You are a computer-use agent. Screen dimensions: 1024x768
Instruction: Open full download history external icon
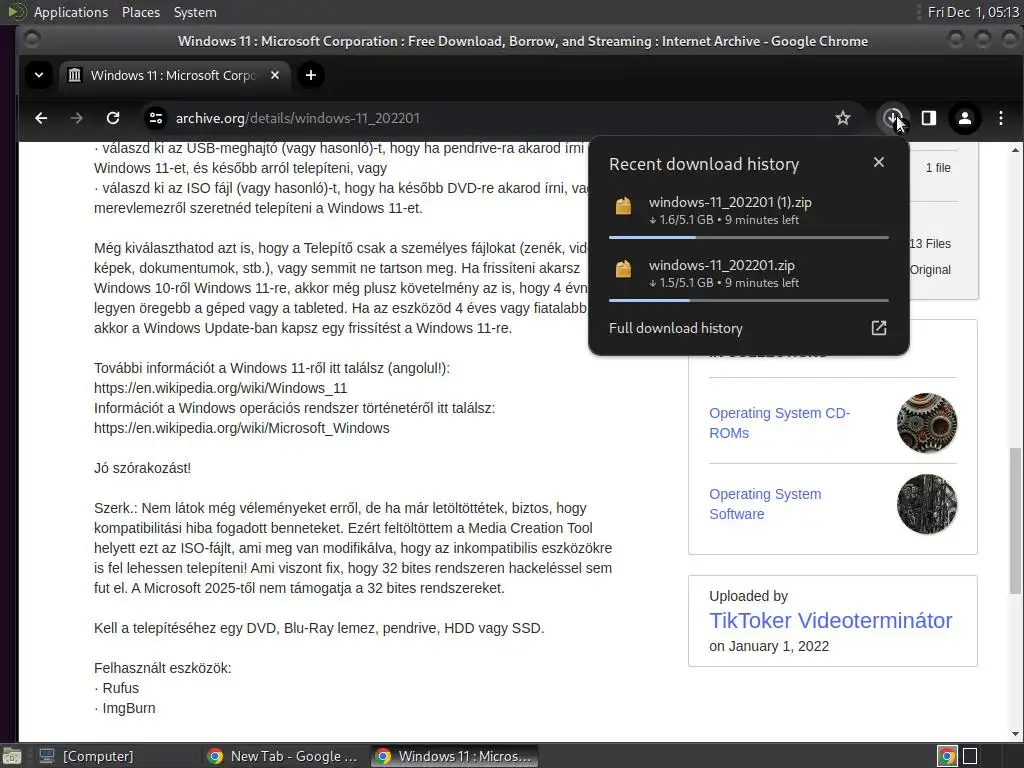[x=879, y=328]
